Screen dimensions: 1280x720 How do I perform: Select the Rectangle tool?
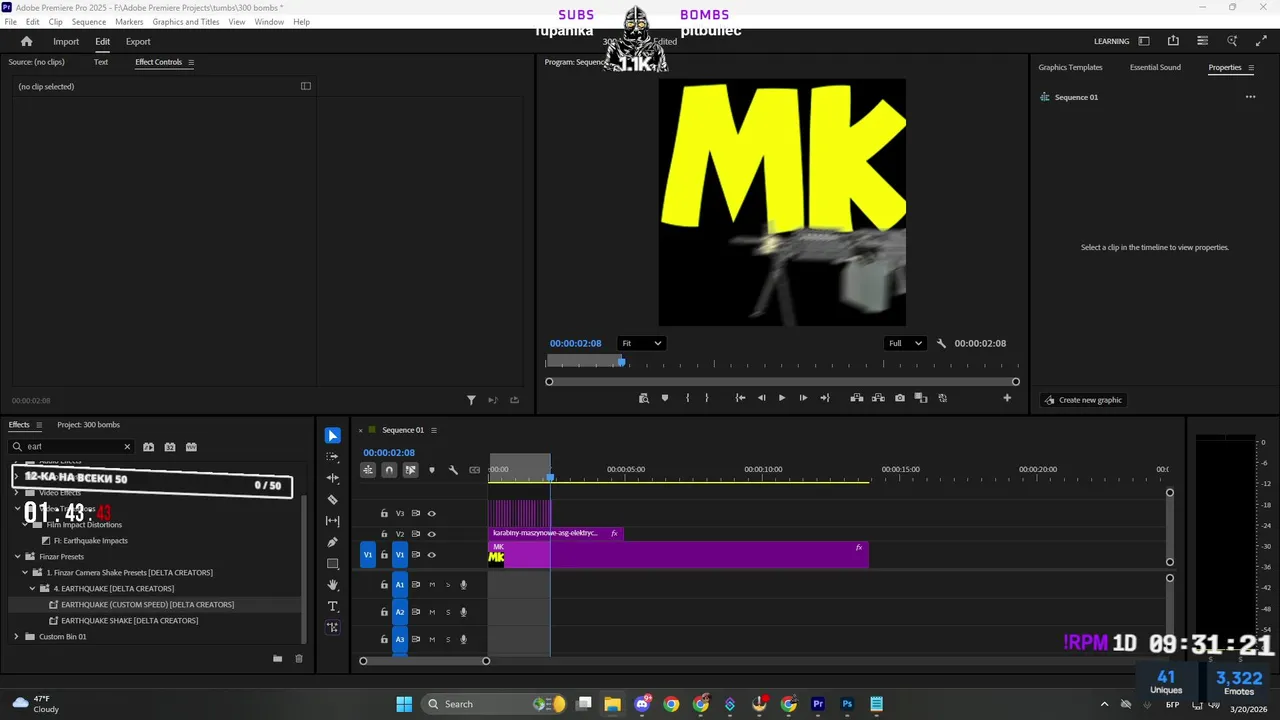[333, 564]
